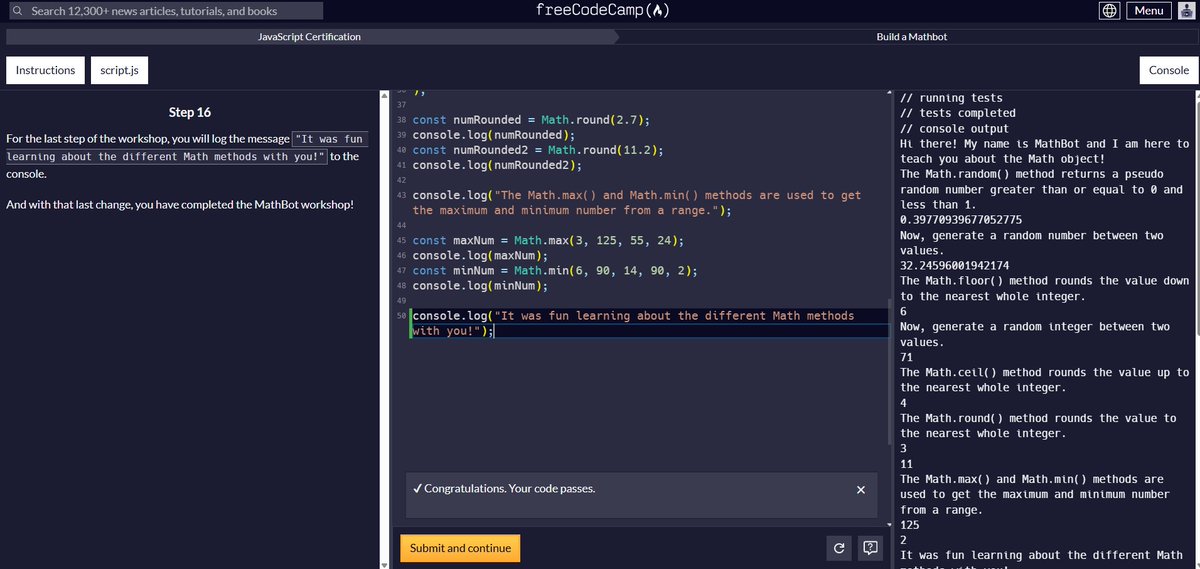Open the language globe icon
1200x569 pixels.
pos(1109,10)
